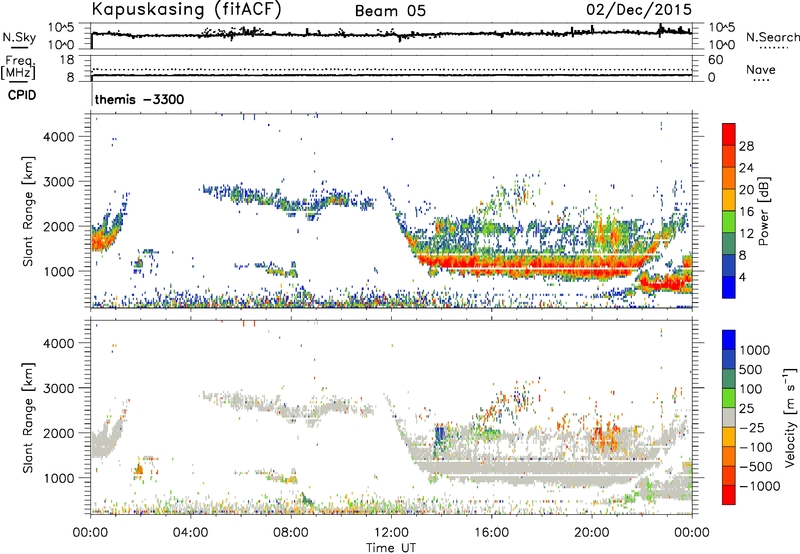Click the "Power [dB]" colorbar title
Screen dimensions: 800x554
(764, 211)
